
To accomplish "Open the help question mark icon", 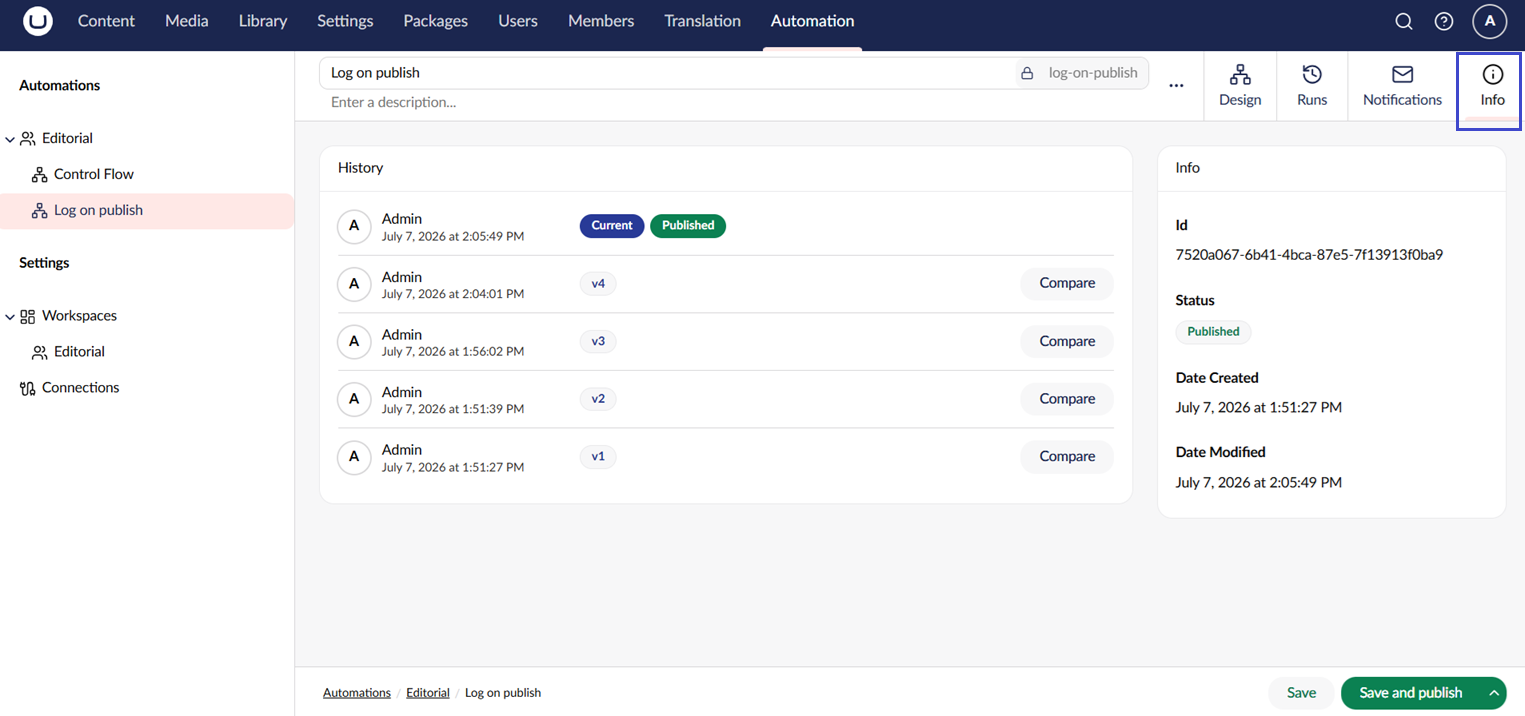I will pos(1444,21).
